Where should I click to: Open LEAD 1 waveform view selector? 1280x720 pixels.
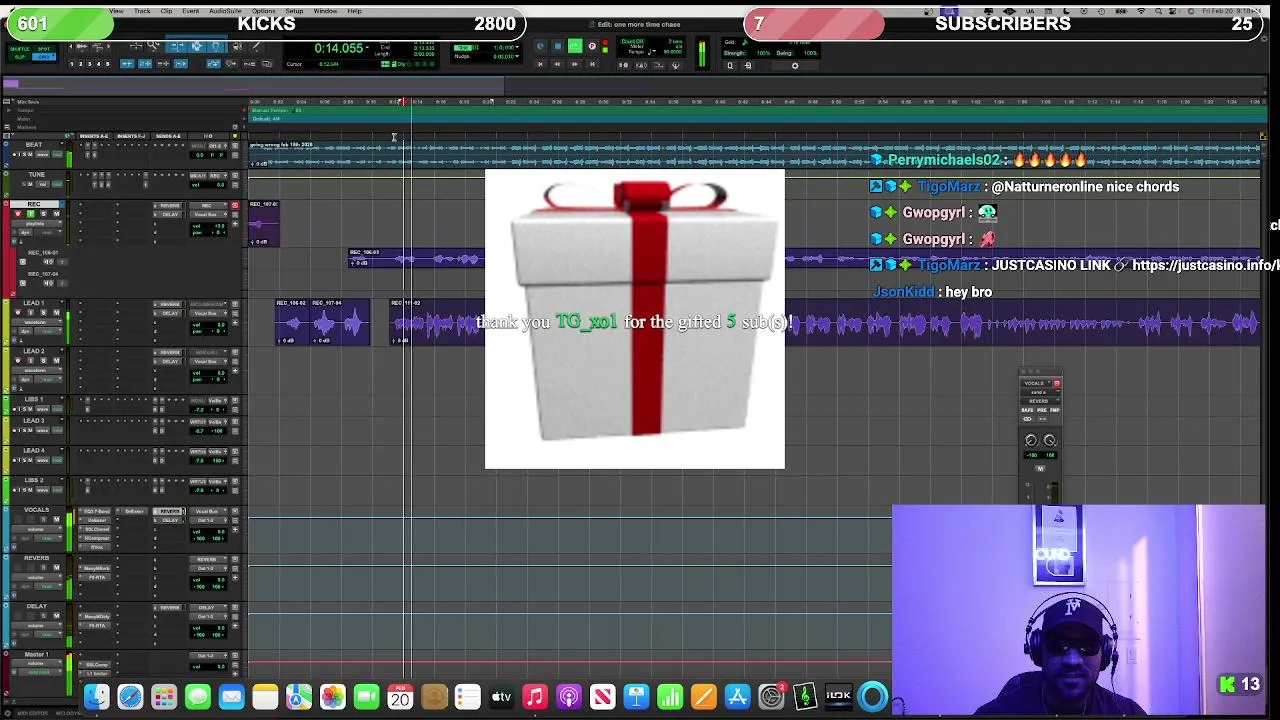tap(36, 322)
